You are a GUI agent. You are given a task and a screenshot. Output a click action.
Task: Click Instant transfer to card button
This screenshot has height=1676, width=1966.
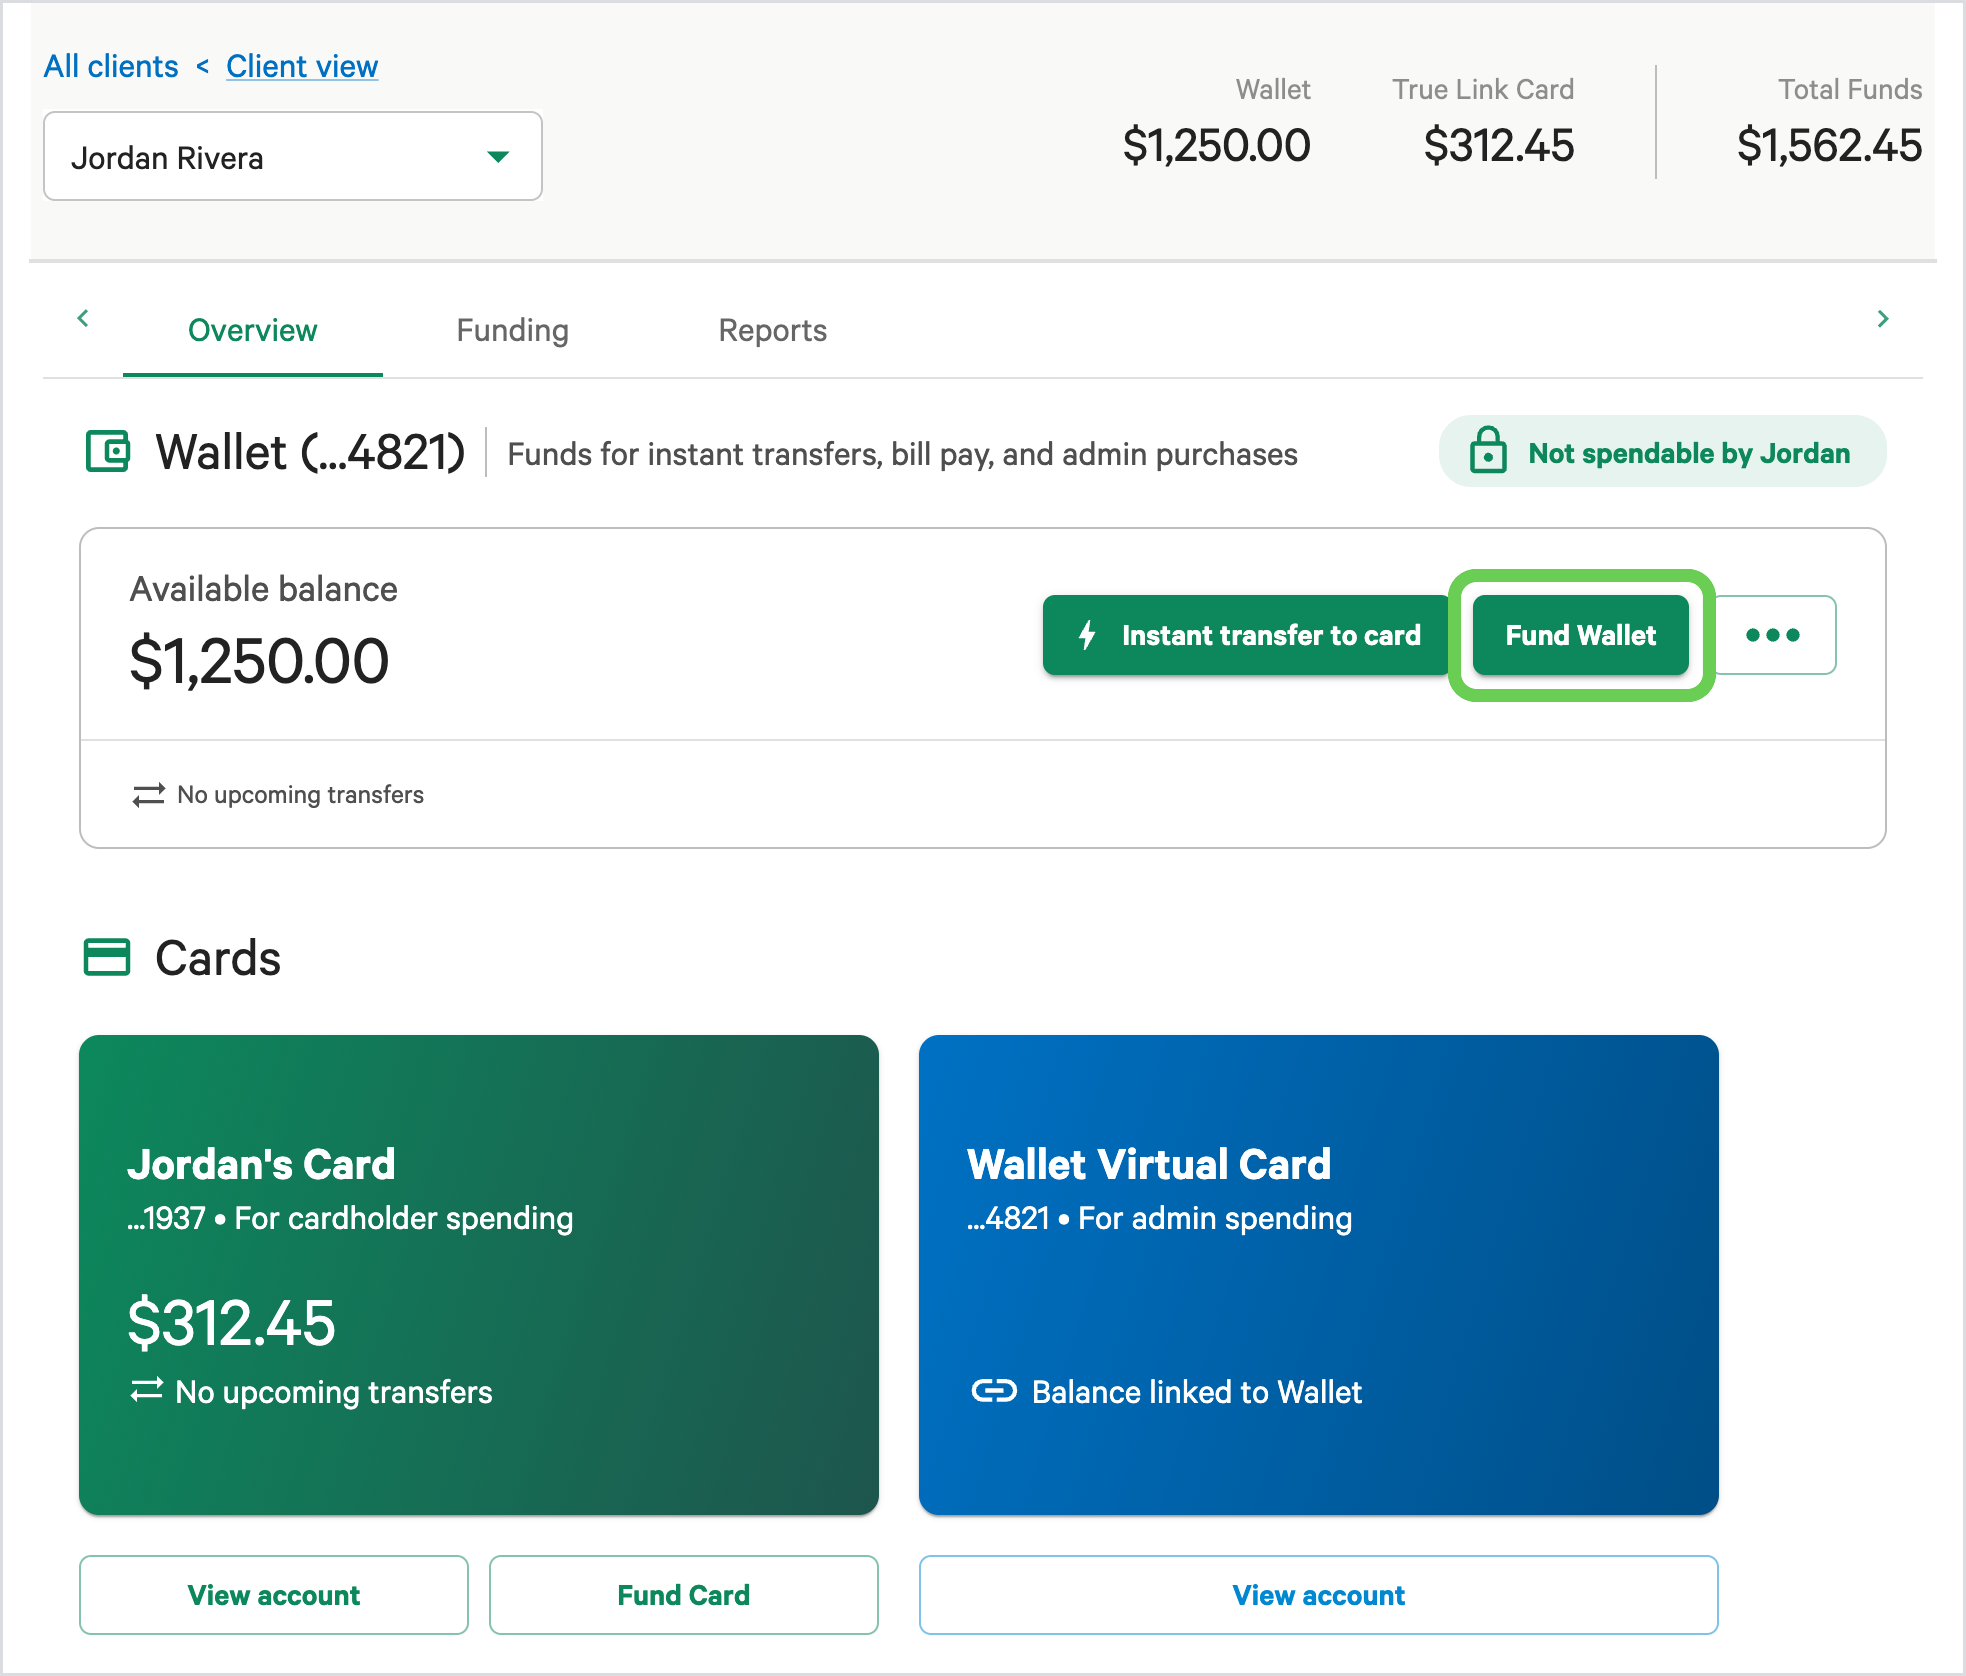click(1245, 635)
